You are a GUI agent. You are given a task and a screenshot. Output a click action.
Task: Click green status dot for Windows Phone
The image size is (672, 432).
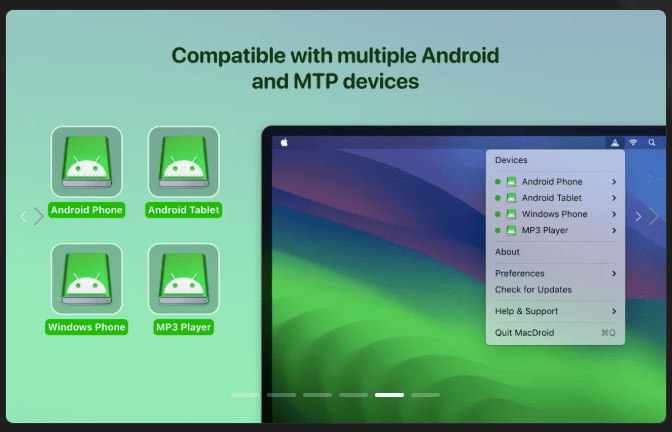coord(498,214)
